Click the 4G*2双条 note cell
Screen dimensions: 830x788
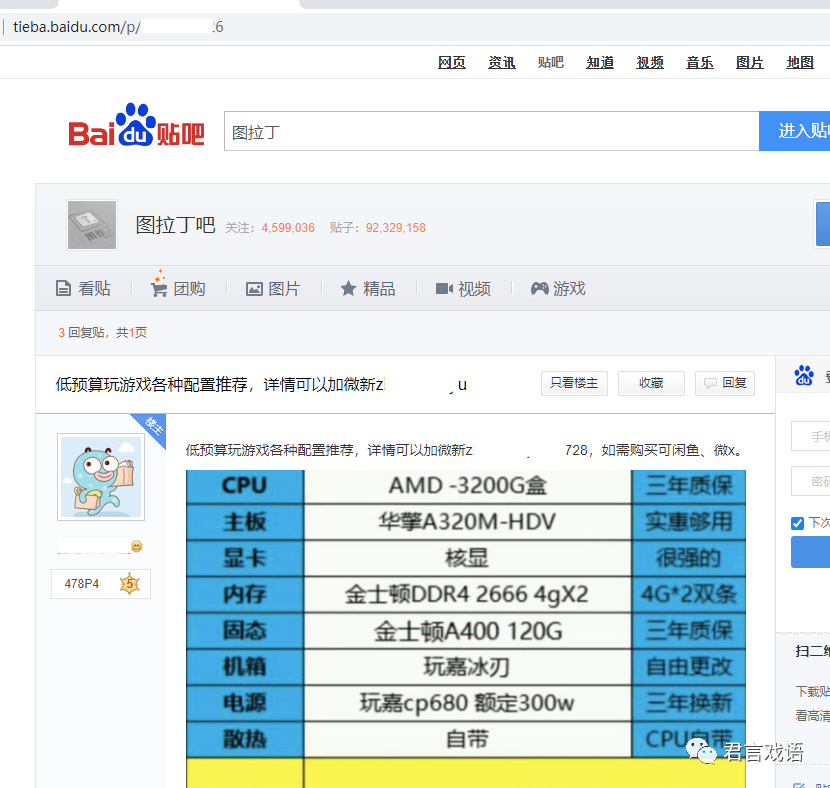pyautogui.click(x=689, y=594)
